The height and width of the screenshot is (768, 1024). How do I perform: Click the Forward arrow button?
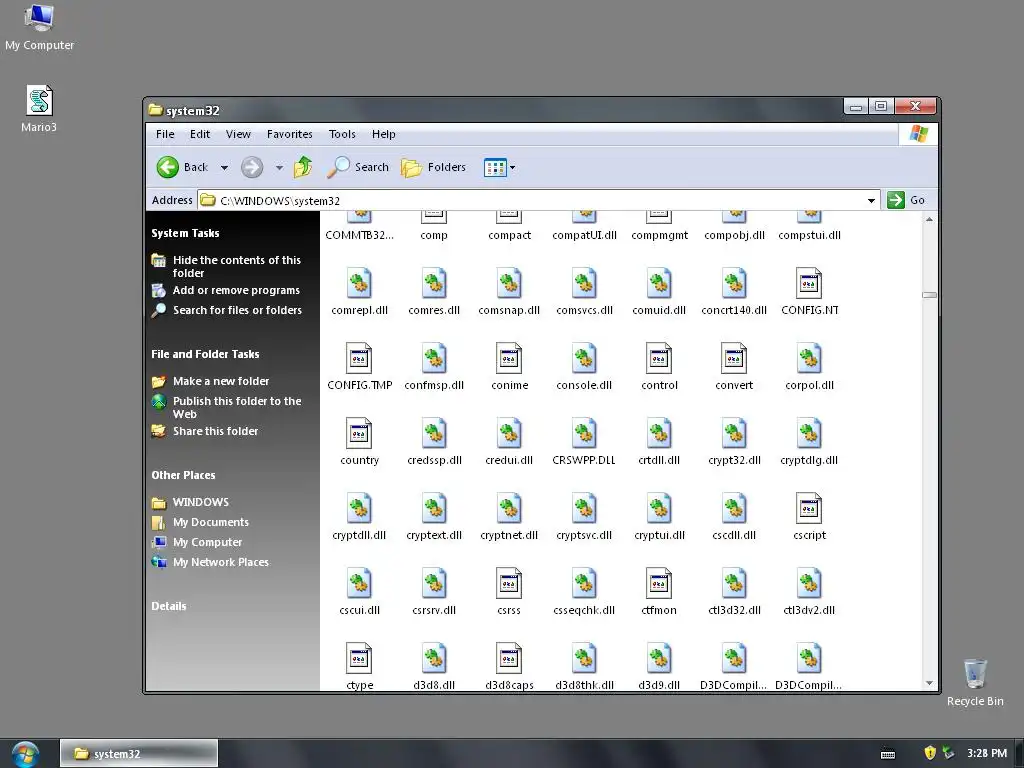point(252,167)
